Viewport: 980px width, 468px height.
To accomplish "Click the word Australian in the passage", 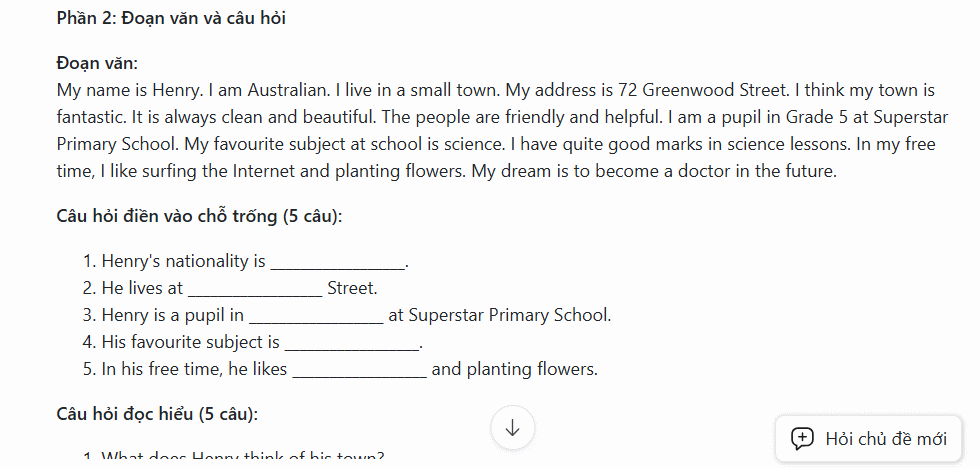I will pyautogui.click(x=288, y=91).
